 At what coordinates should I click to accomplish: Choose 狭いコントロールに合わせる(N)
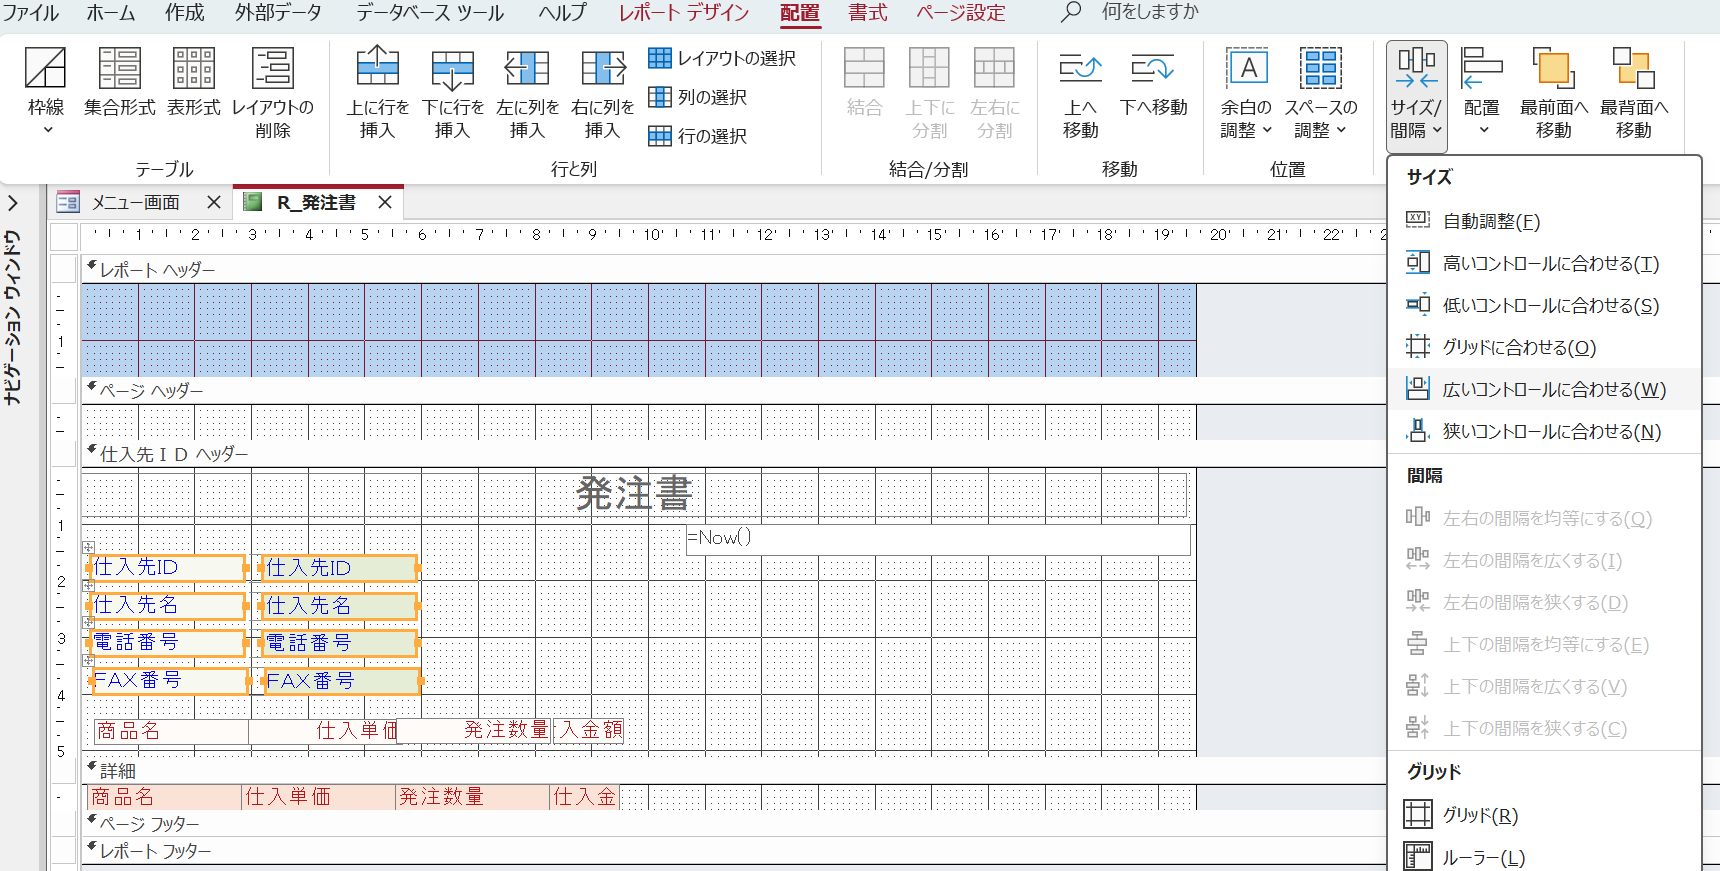coord(1545,431)
